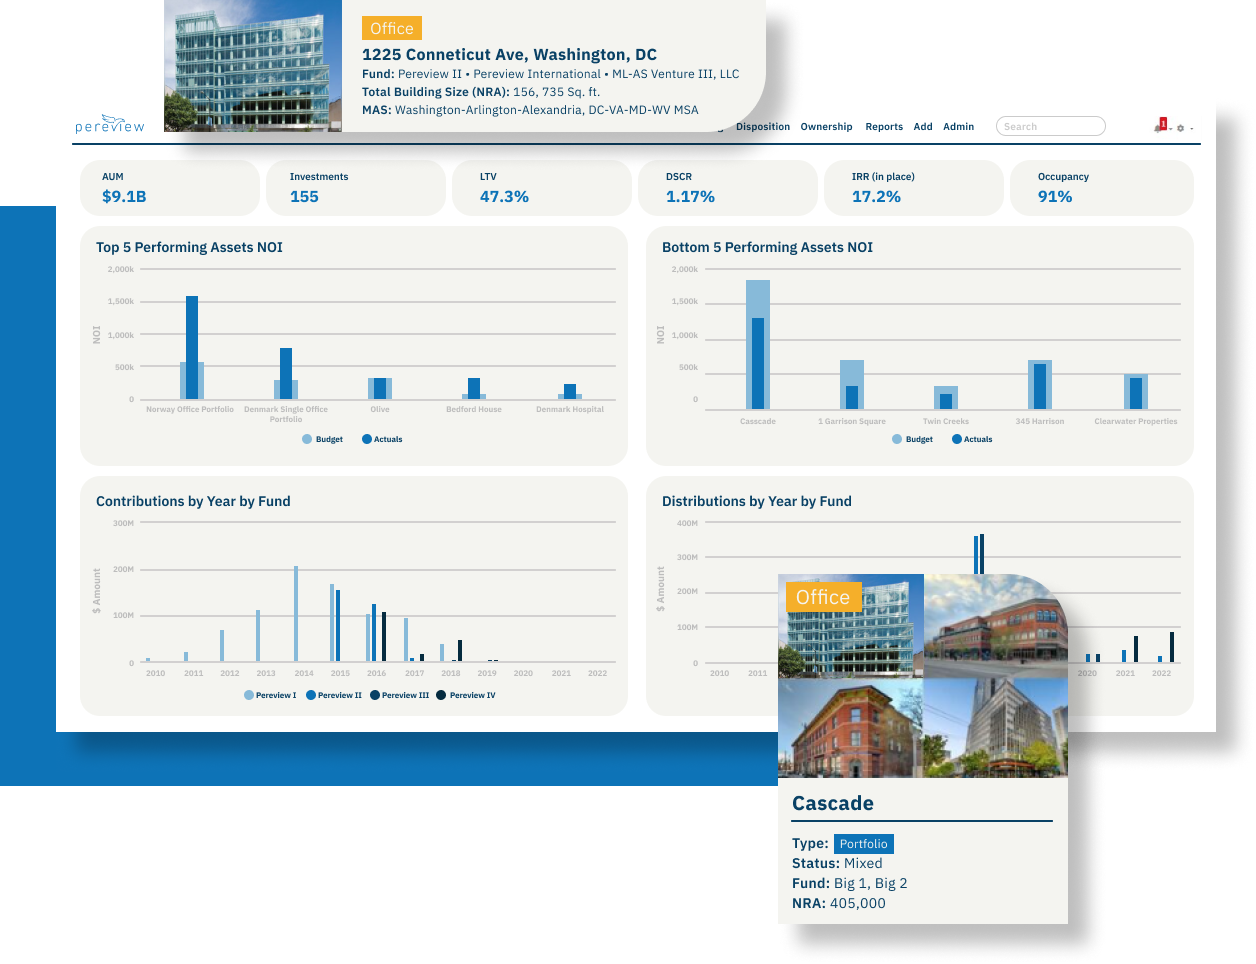The image size is (1256, 964).
Task: Click the glass office building thumbnail on Cascade card
Action: point(850,627)
